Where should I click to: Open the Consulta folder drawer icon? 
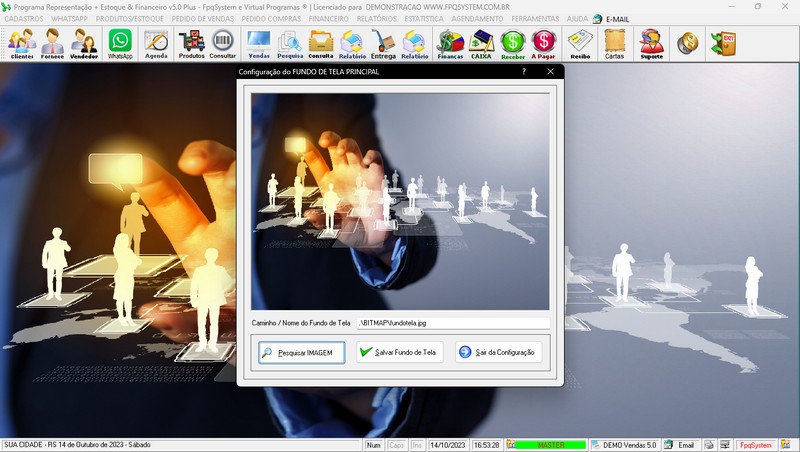coord(321,44)
